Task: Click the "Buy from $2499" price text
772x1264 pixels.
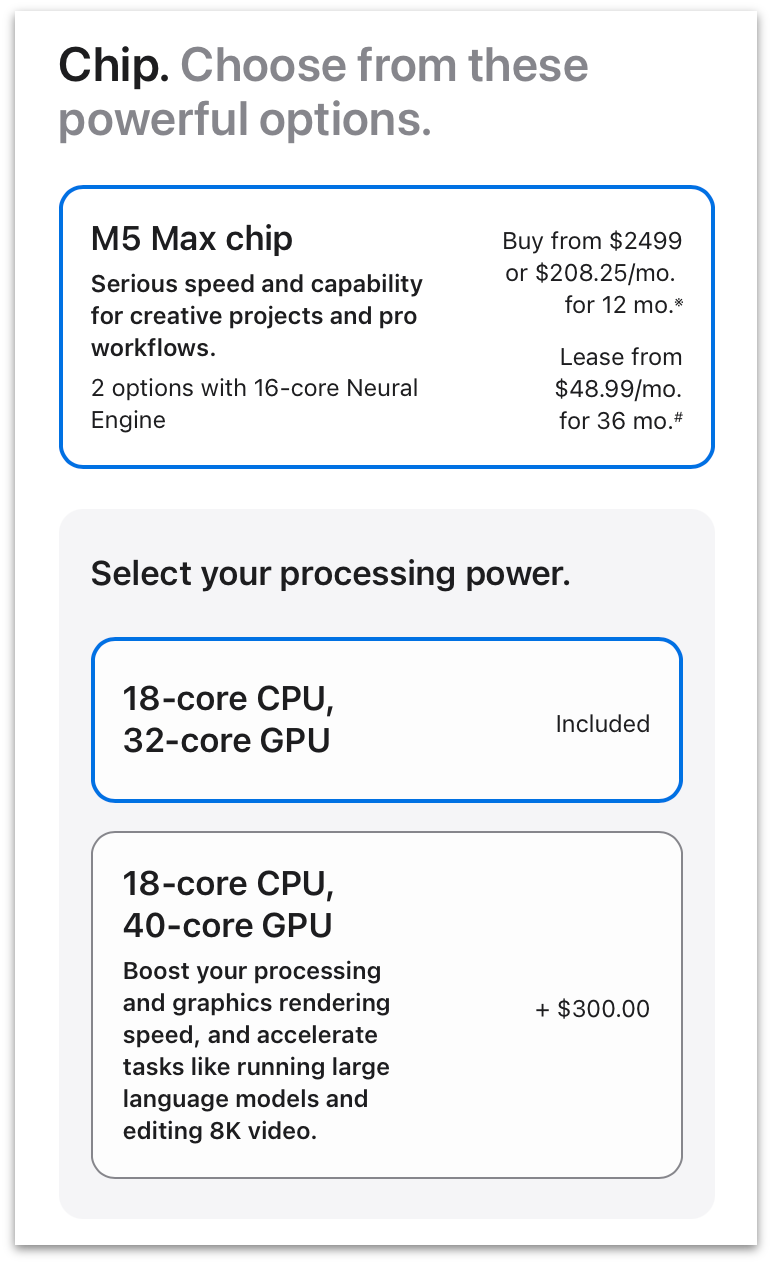Action: pos(592,241)
